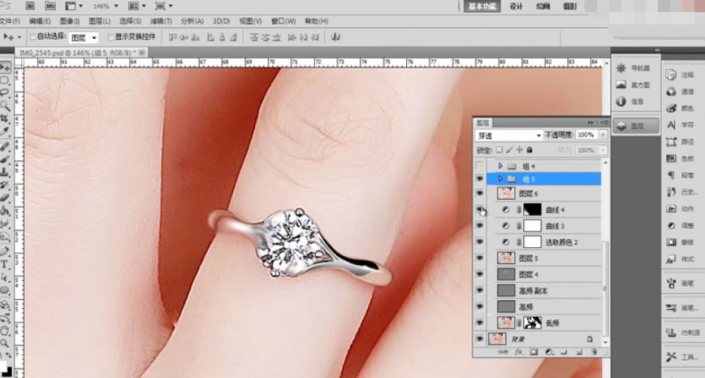This screenshot has width=705, height=378.
Task: Enable the show transform controls checkbox
Action: click(x=111, y=37)
